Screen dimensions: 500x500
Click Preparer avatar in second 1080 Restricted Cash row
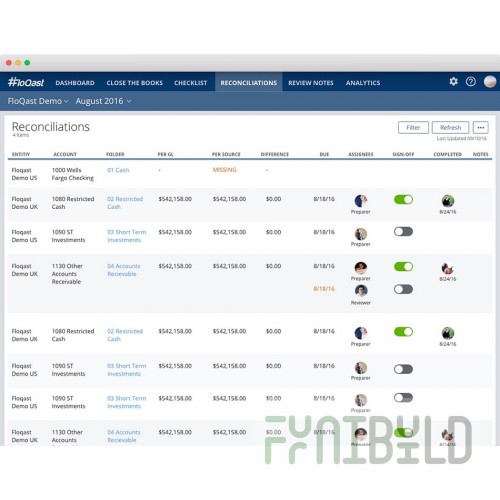pyautogui.click(x=361, y=333)
